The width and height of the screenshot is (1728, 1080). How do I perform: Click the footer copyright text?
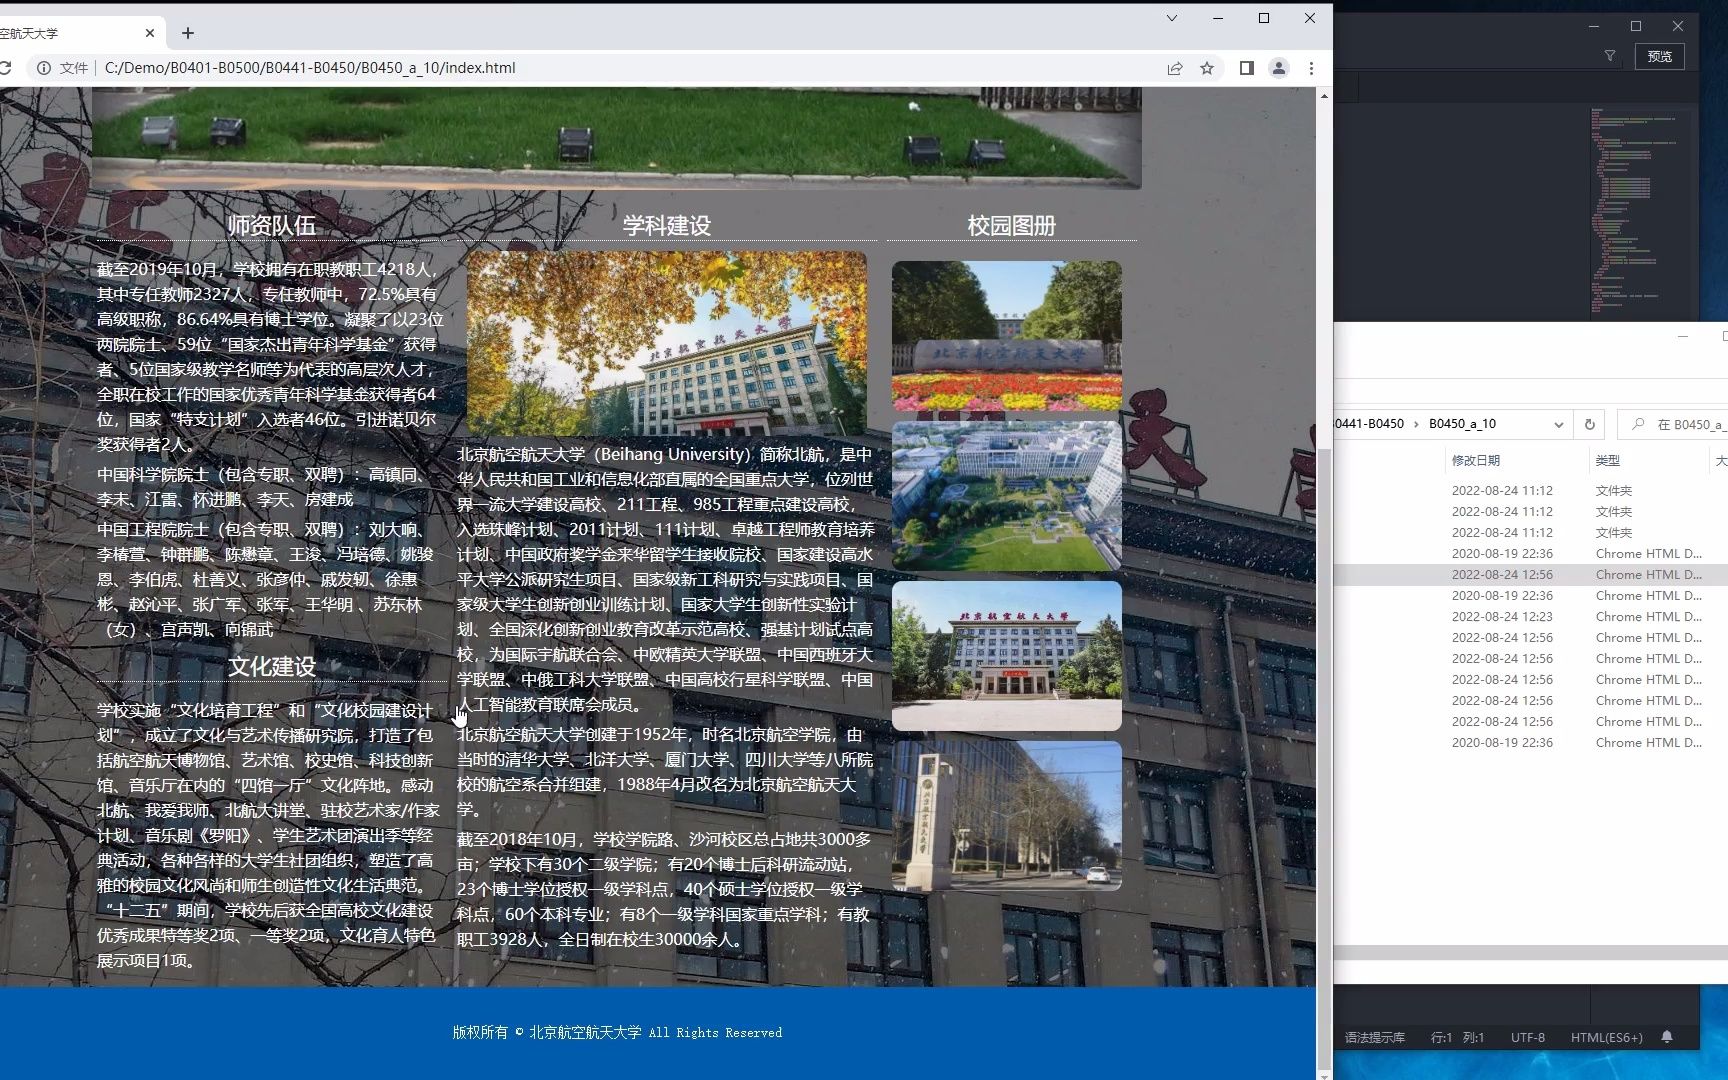[x=617, y=1033]
